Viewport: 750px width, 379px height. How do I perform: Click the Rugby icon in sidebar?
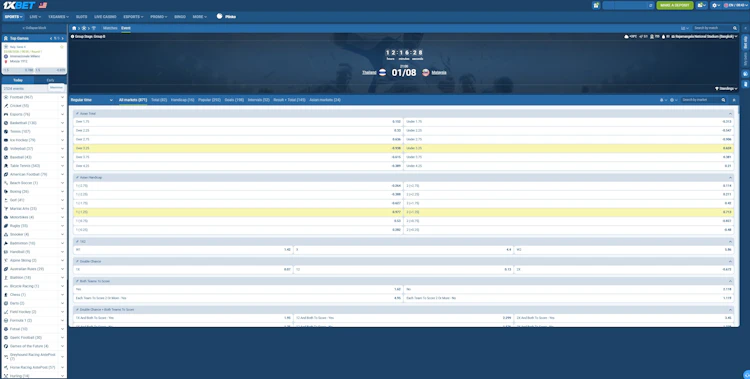[x=6, y=226]
